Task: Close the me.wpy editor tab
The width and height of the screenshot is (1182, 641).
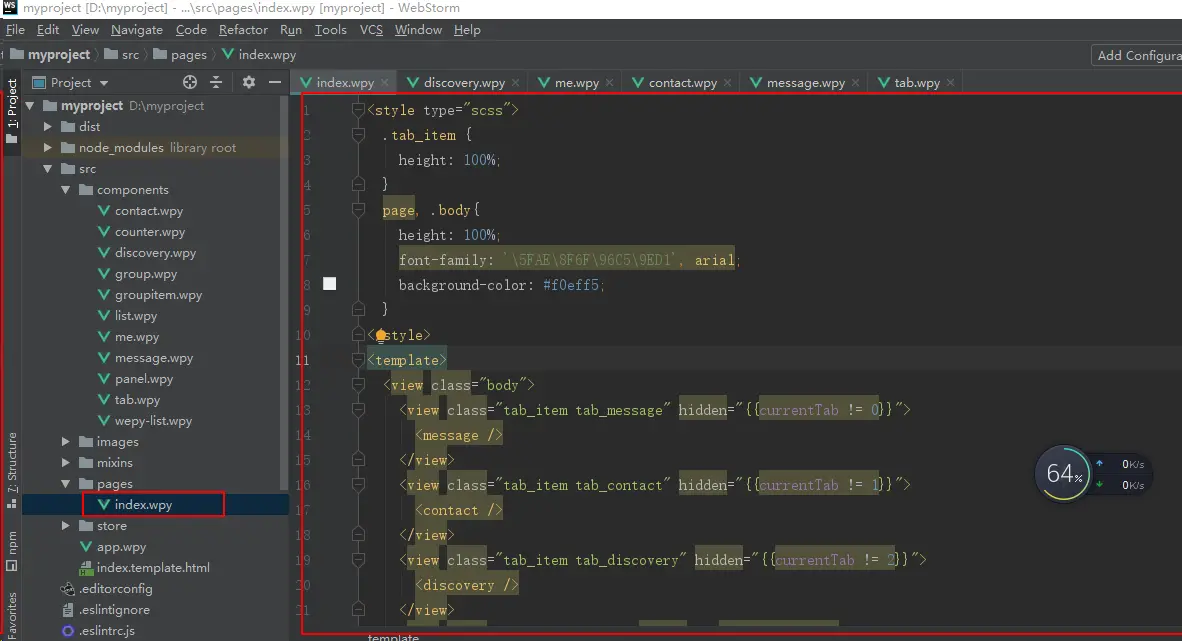Action: (x=609, y=82)
